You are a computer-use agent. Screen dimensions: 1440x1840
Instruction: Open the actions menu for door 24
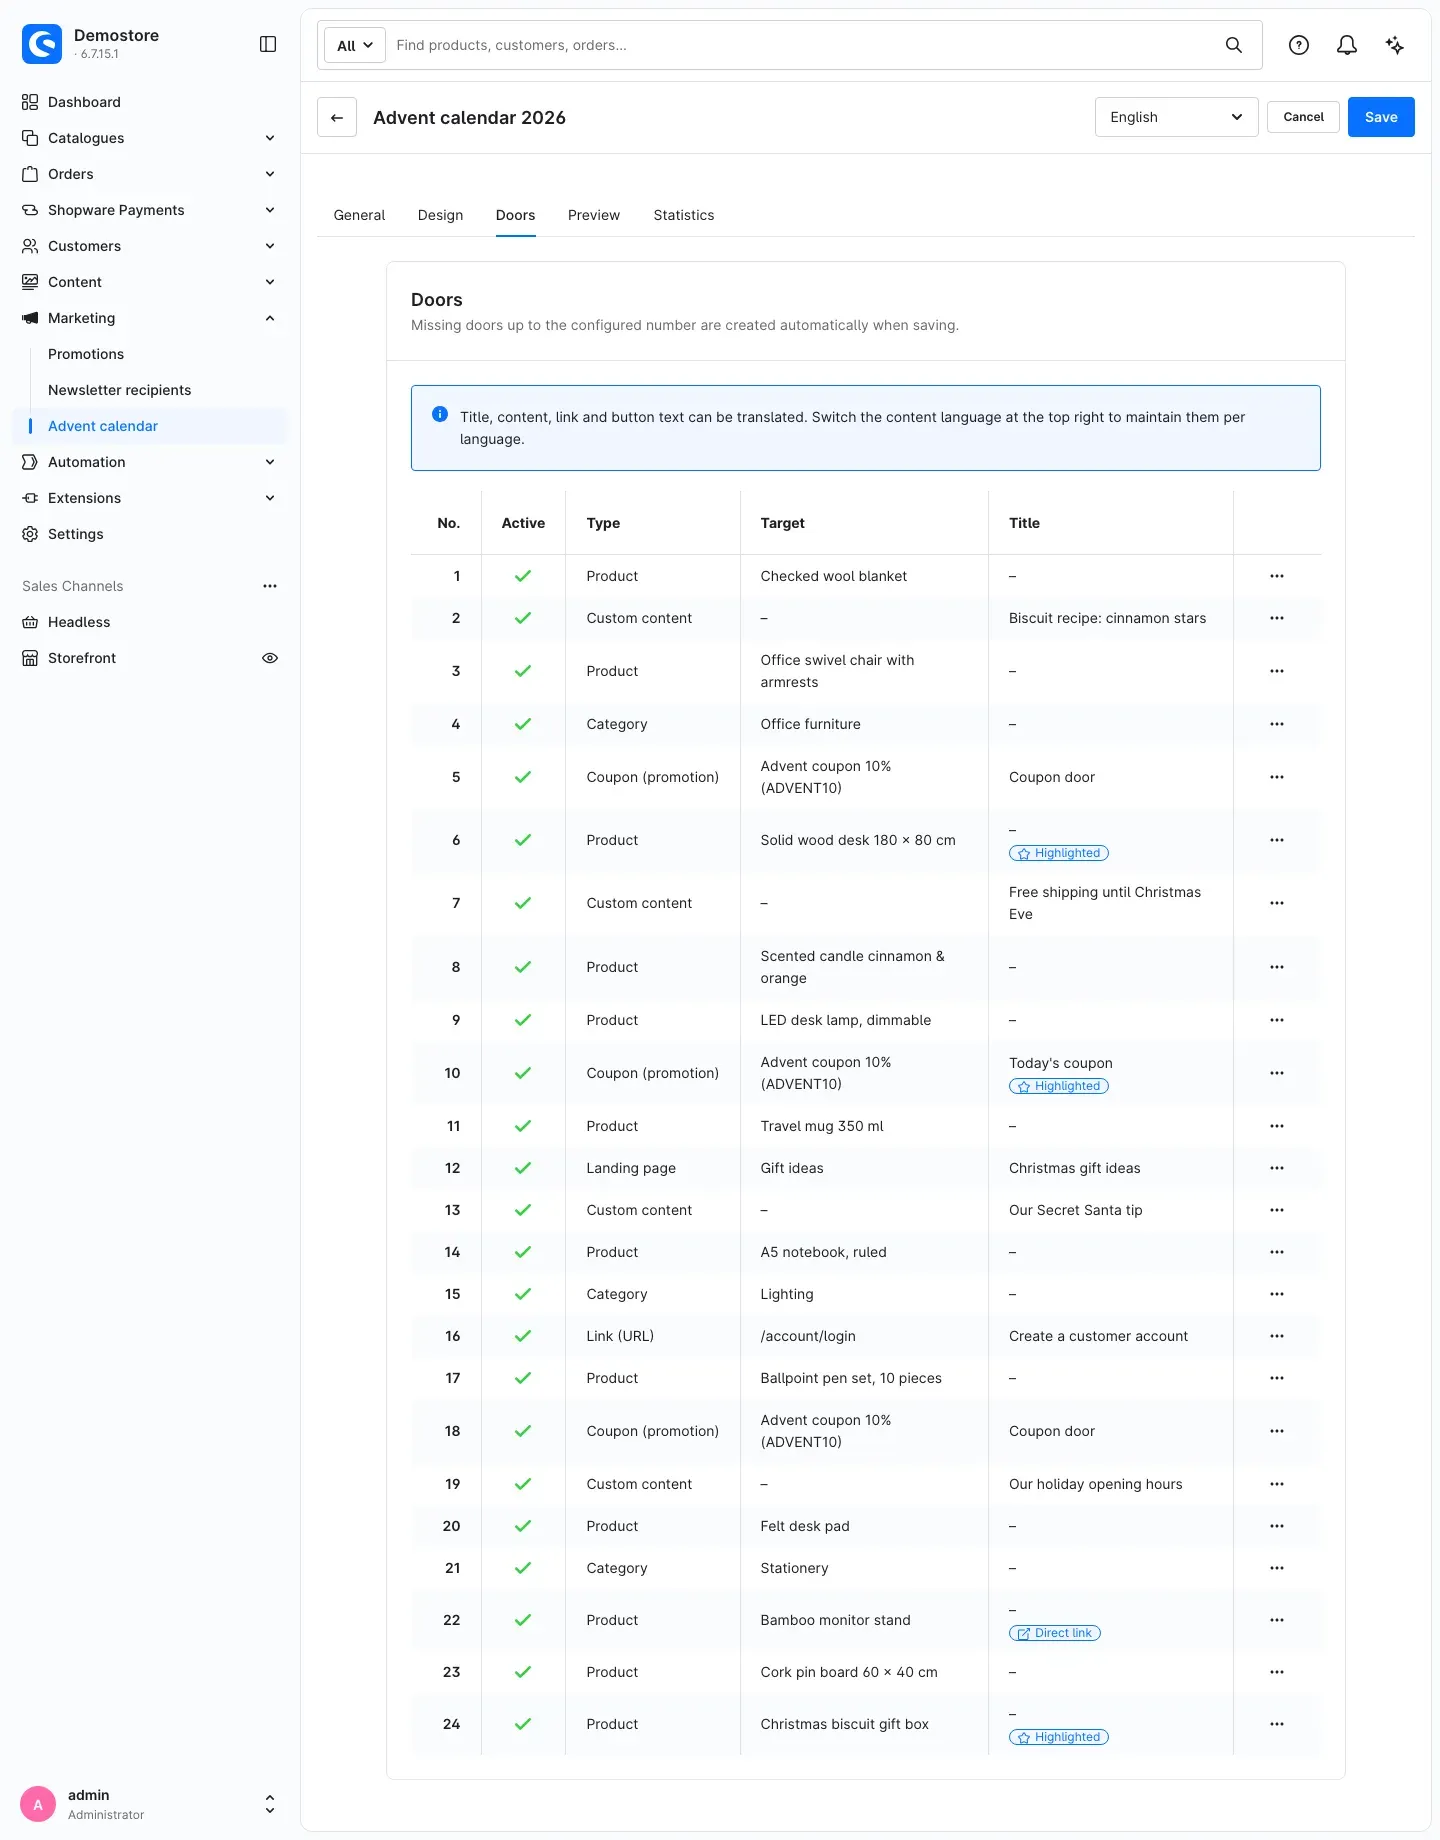tap(1277, 1724)
